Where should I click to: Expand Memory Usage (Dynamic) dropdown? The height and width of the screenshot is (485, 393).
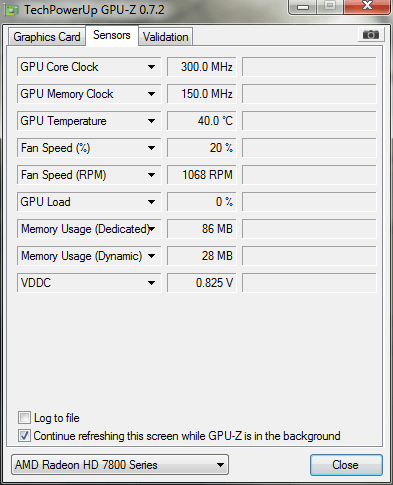pos(151,256)
